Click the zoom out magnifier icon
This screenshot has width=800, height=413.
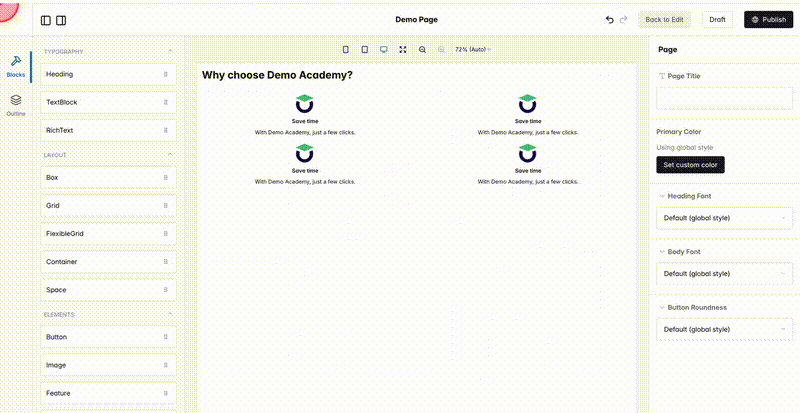pos(422,50)
